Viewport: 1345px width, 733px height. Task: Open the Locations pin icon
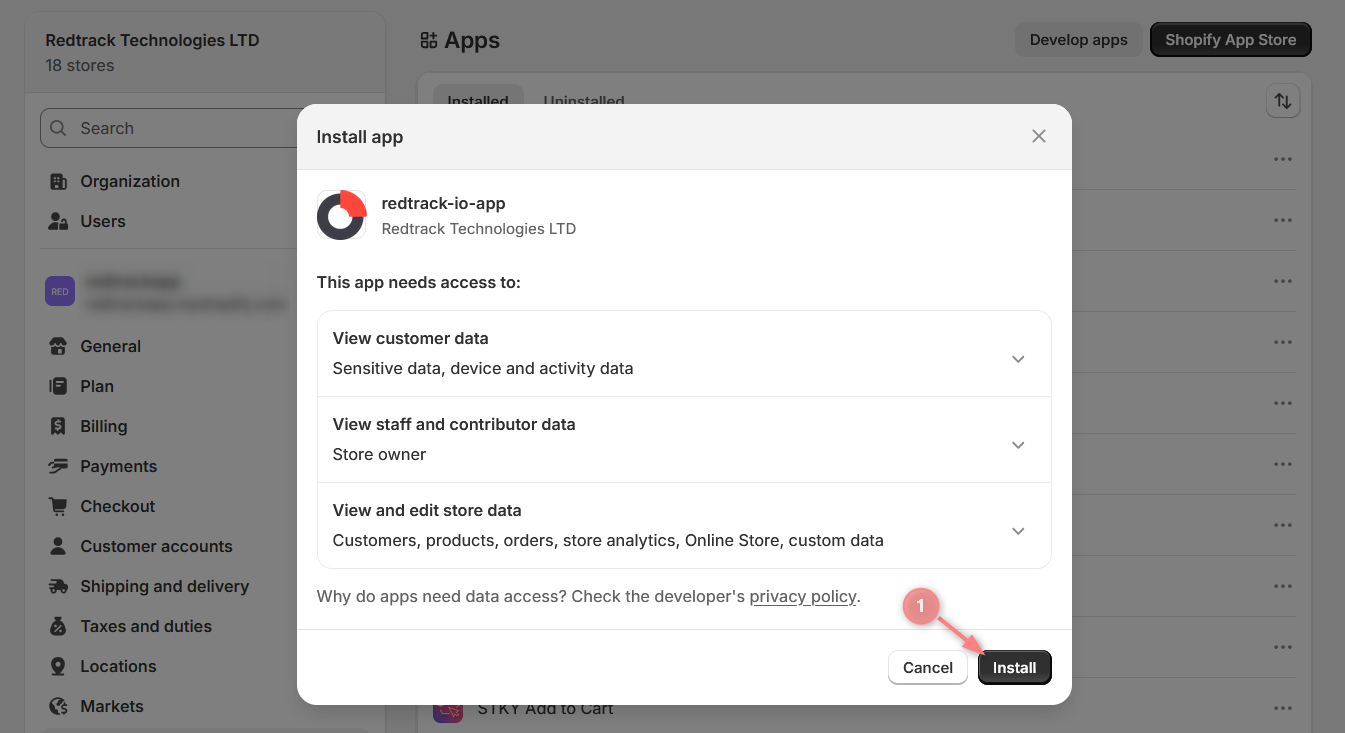pos(59,667)
